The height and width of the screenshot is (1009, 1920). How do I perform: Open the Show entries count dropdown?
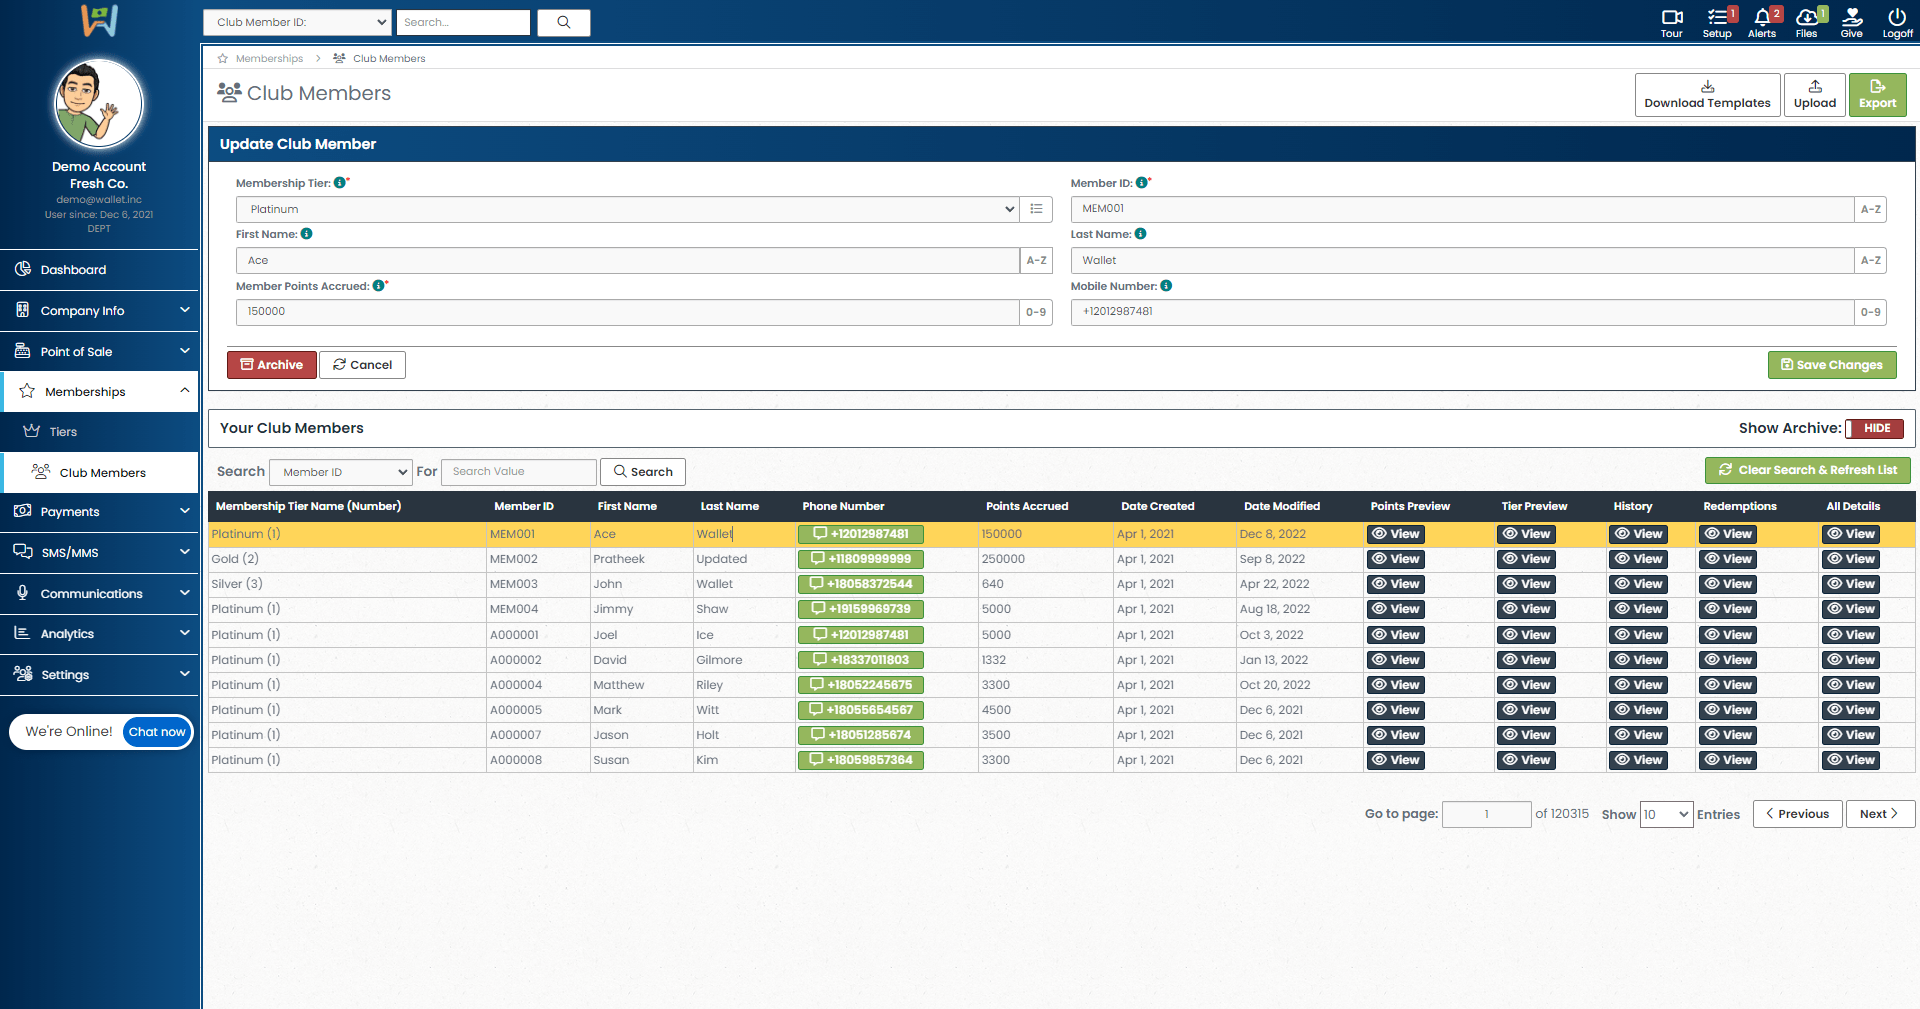coord(1666,815)
